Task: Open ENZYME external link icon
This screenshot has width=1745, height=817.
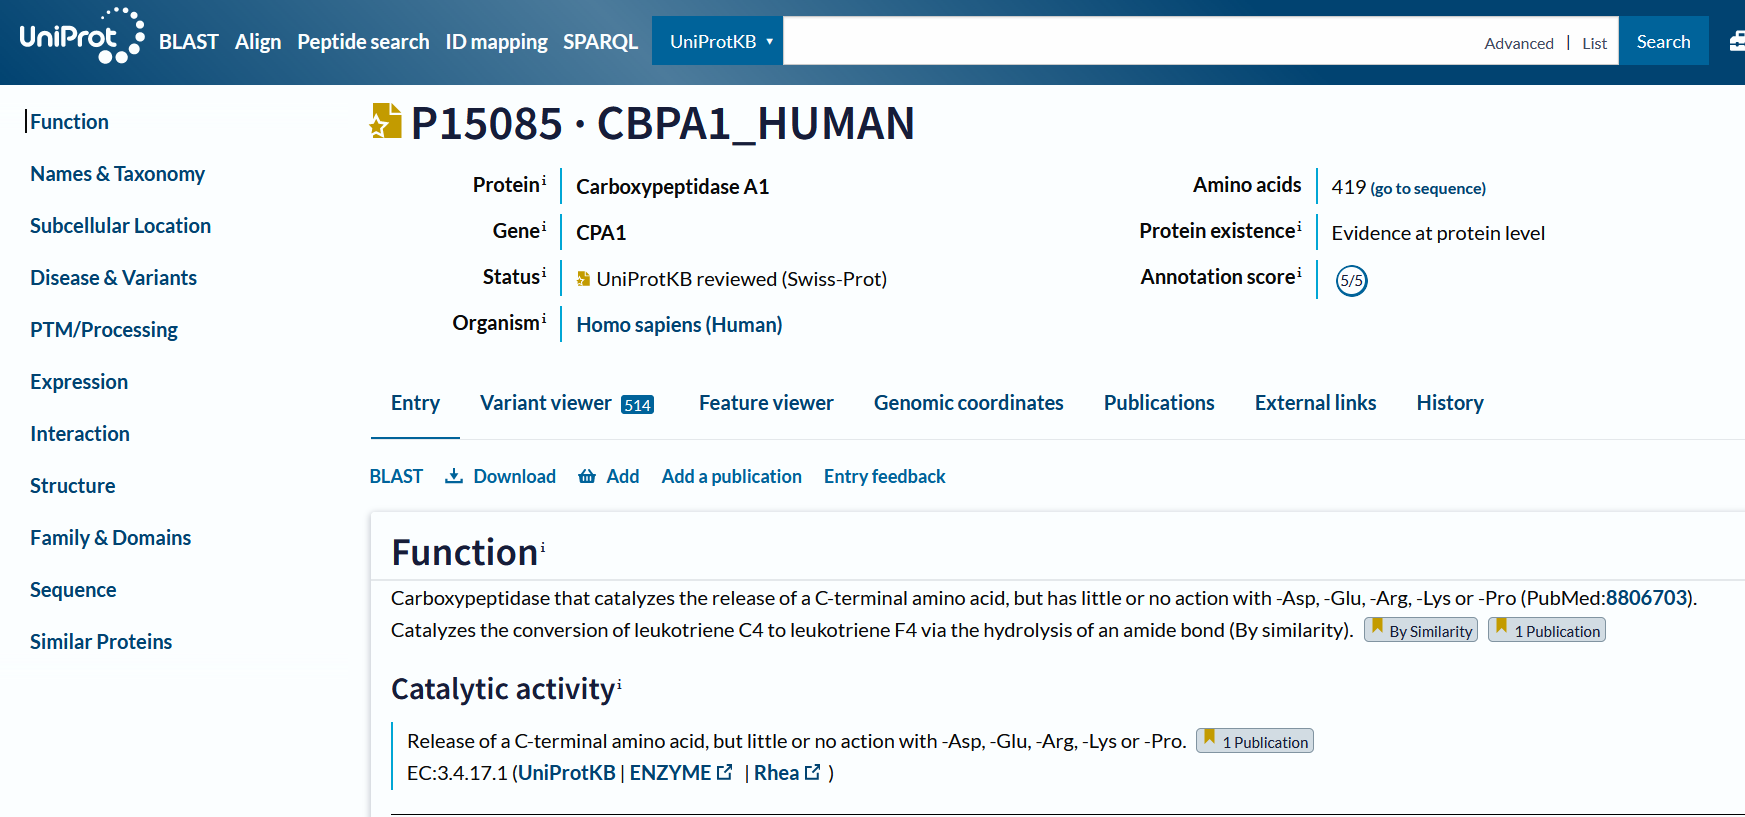Action: point(725,772)
